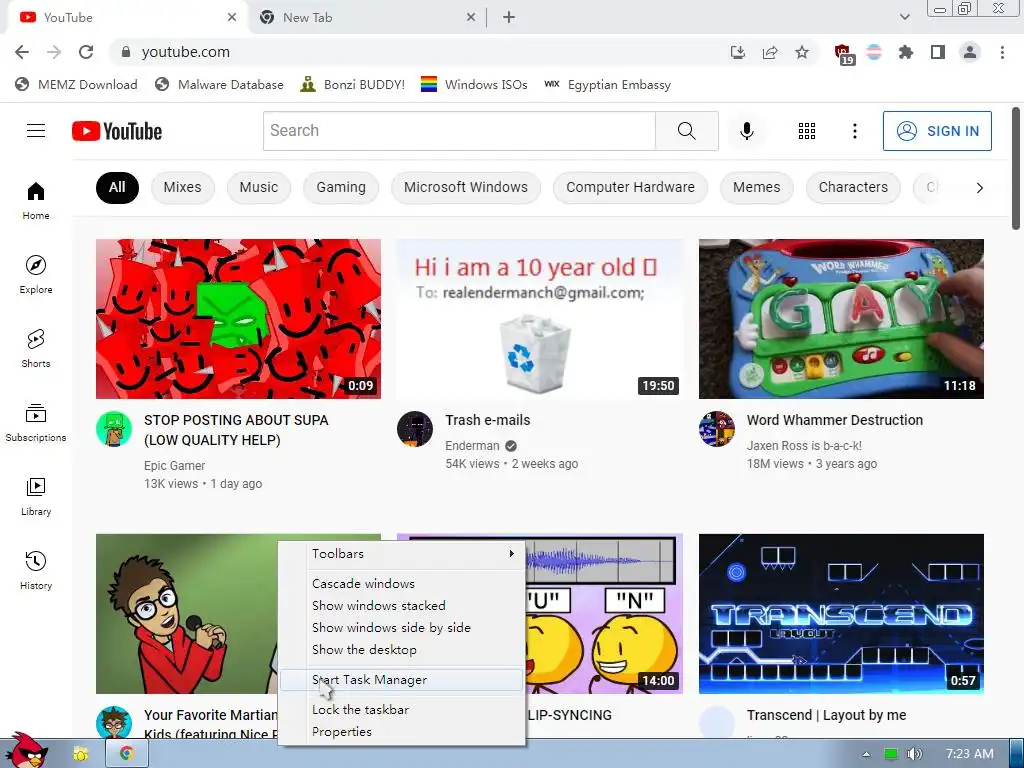Image resolution: width=1024 pixels, height=768 pixels.
Task: Go back using browser back arrow
Action: coord(22,52)
